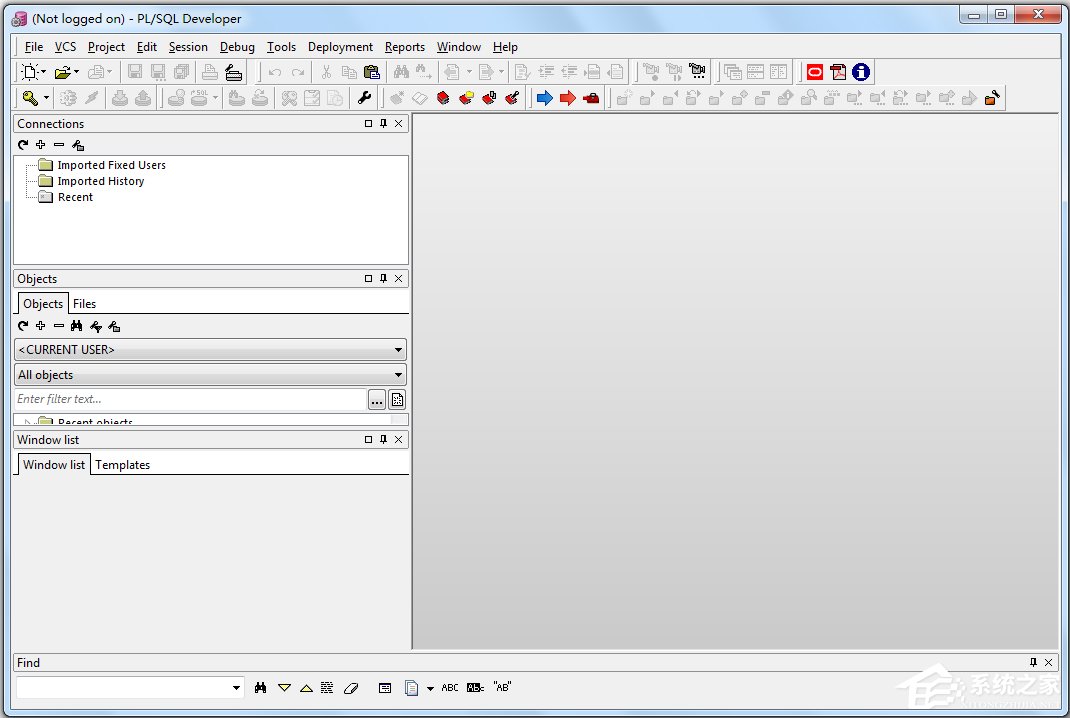
Task: Click the red right arrow icon
Action: click(x=568, y=98)
